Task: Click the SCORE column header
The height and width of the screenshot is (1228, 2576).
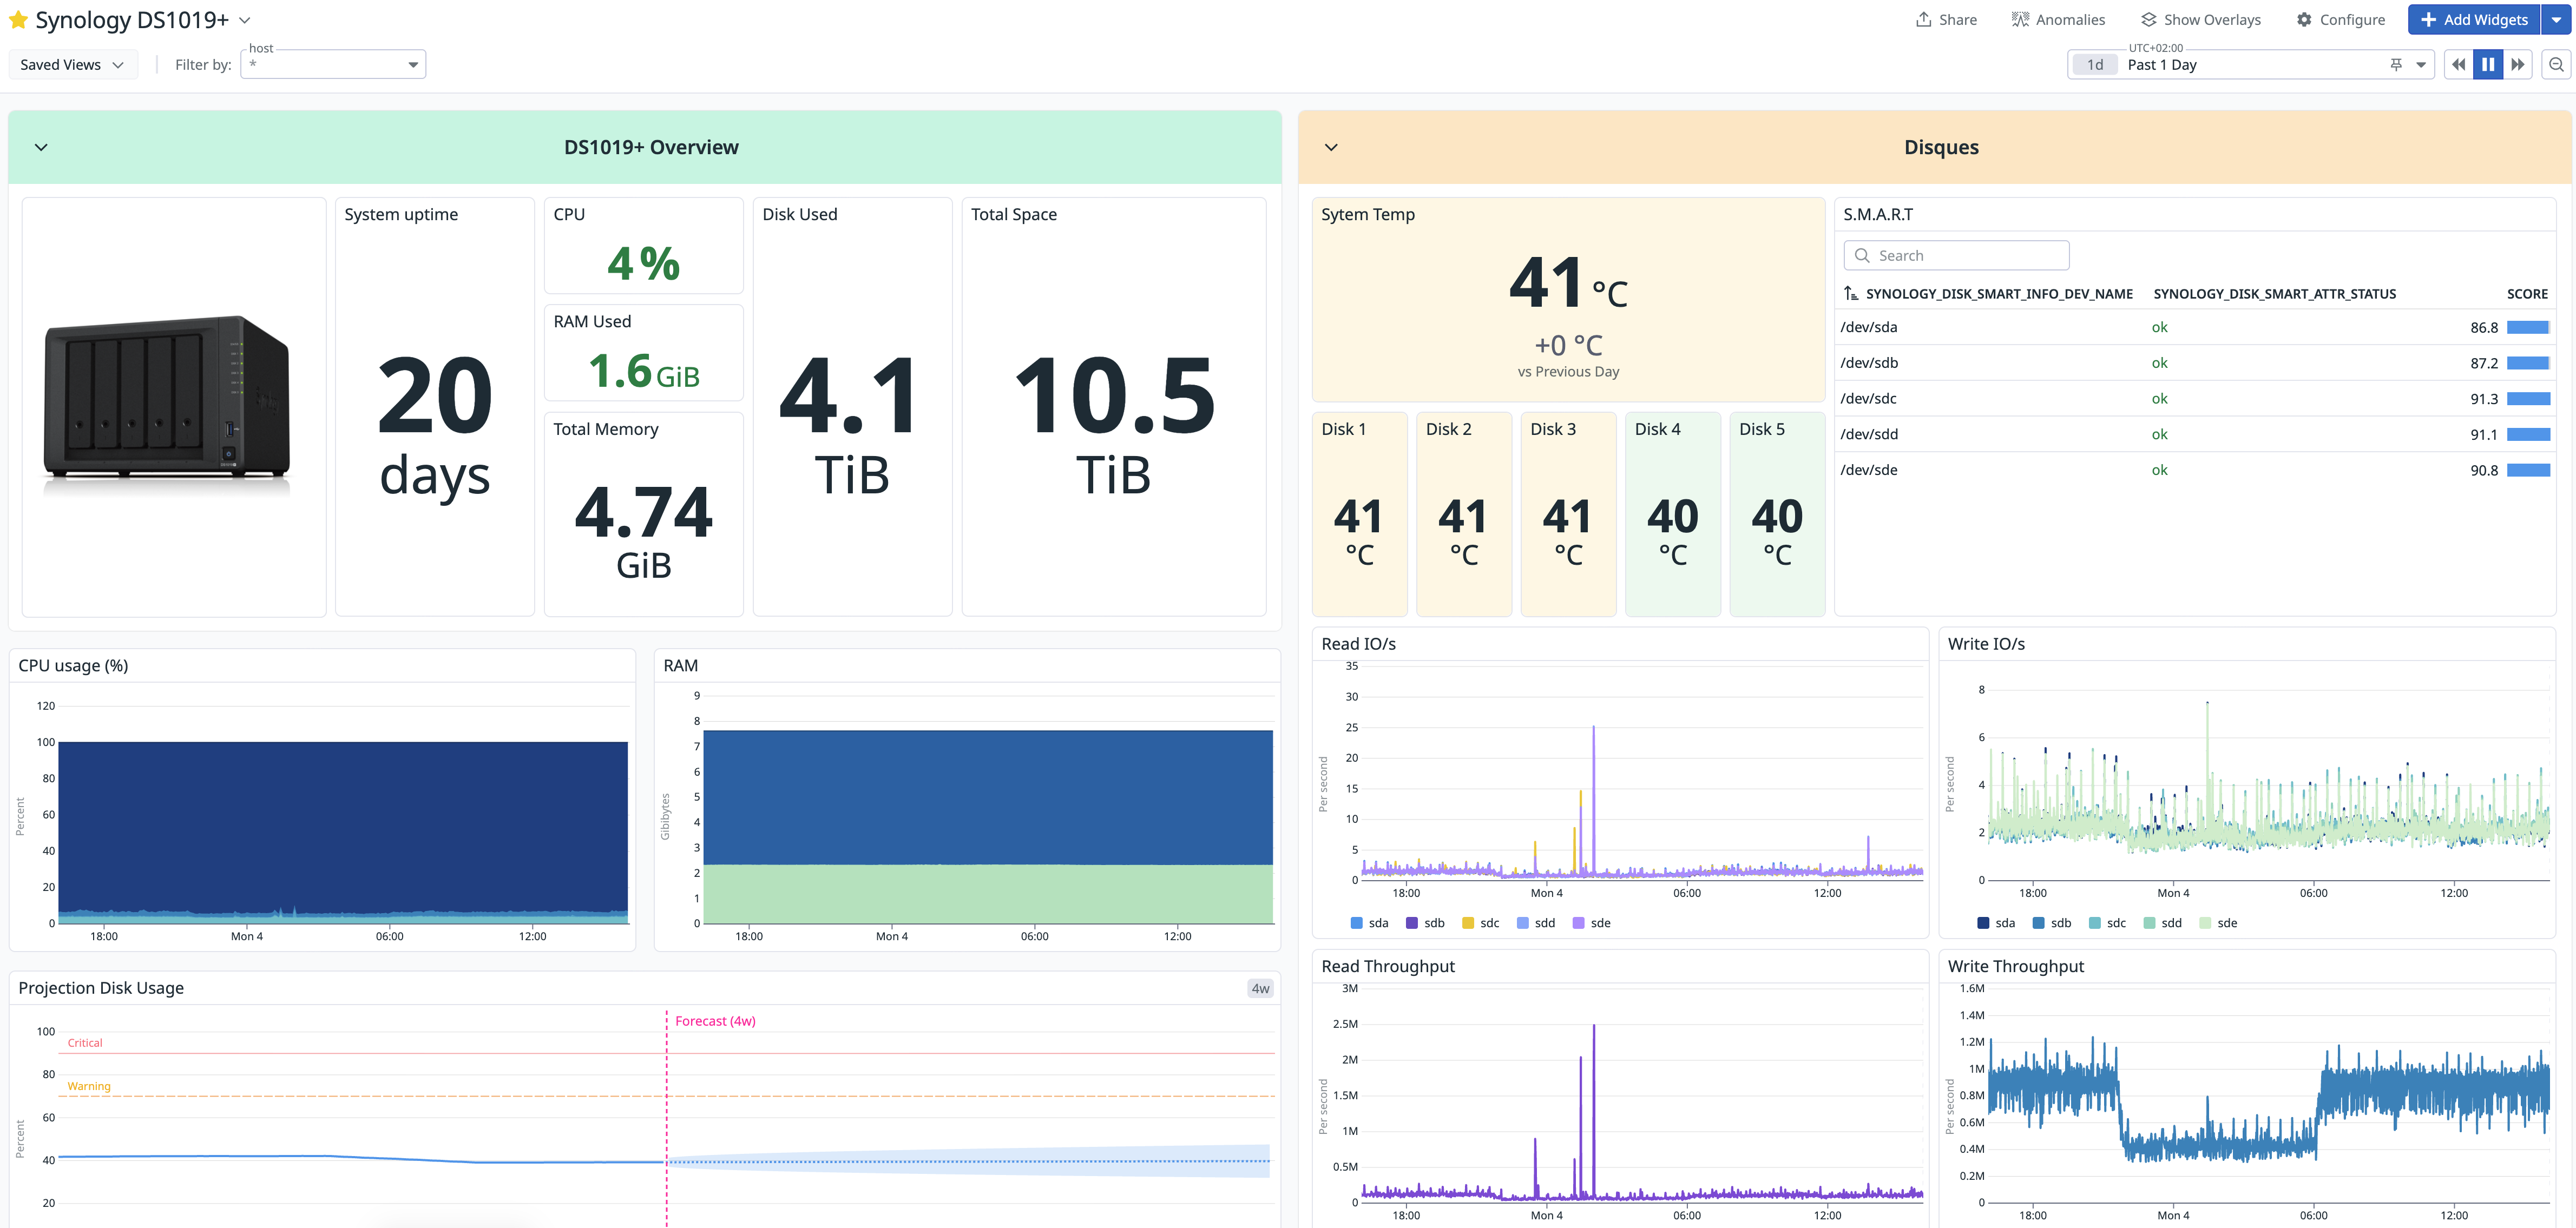Action: click(2526, 294)
